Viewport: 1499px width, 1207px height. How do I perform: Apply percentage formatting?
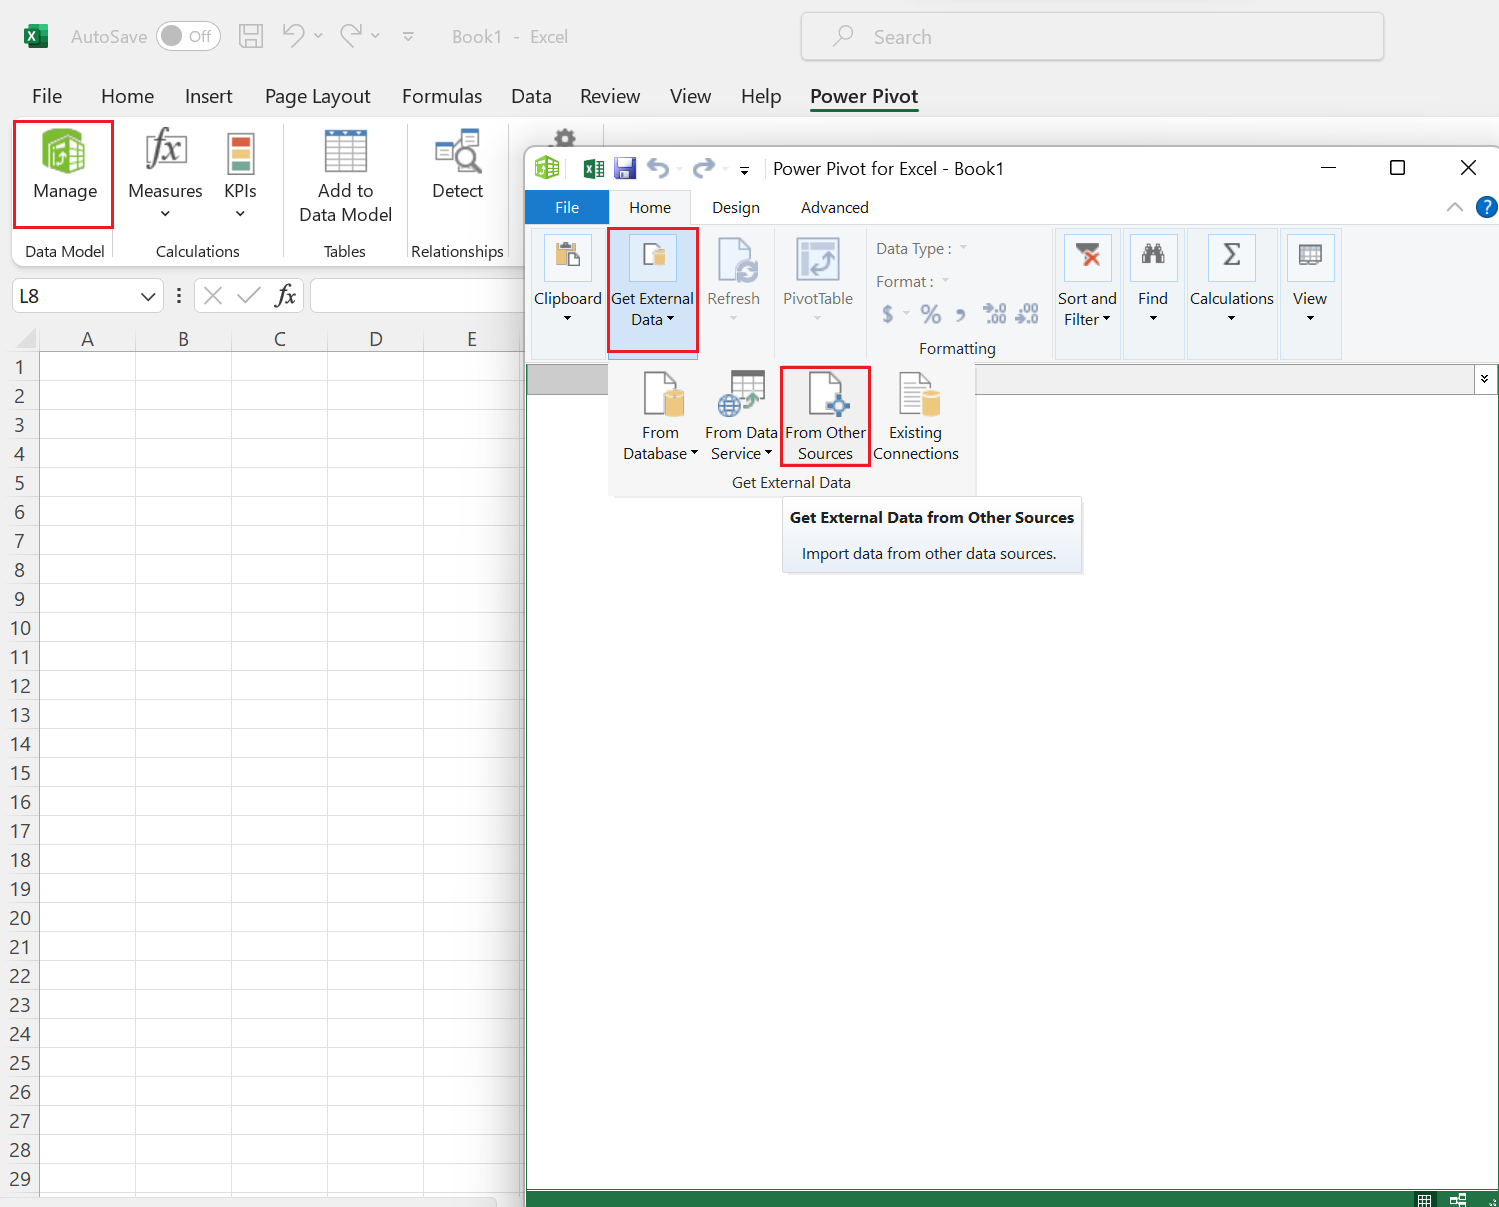(930, 313)
